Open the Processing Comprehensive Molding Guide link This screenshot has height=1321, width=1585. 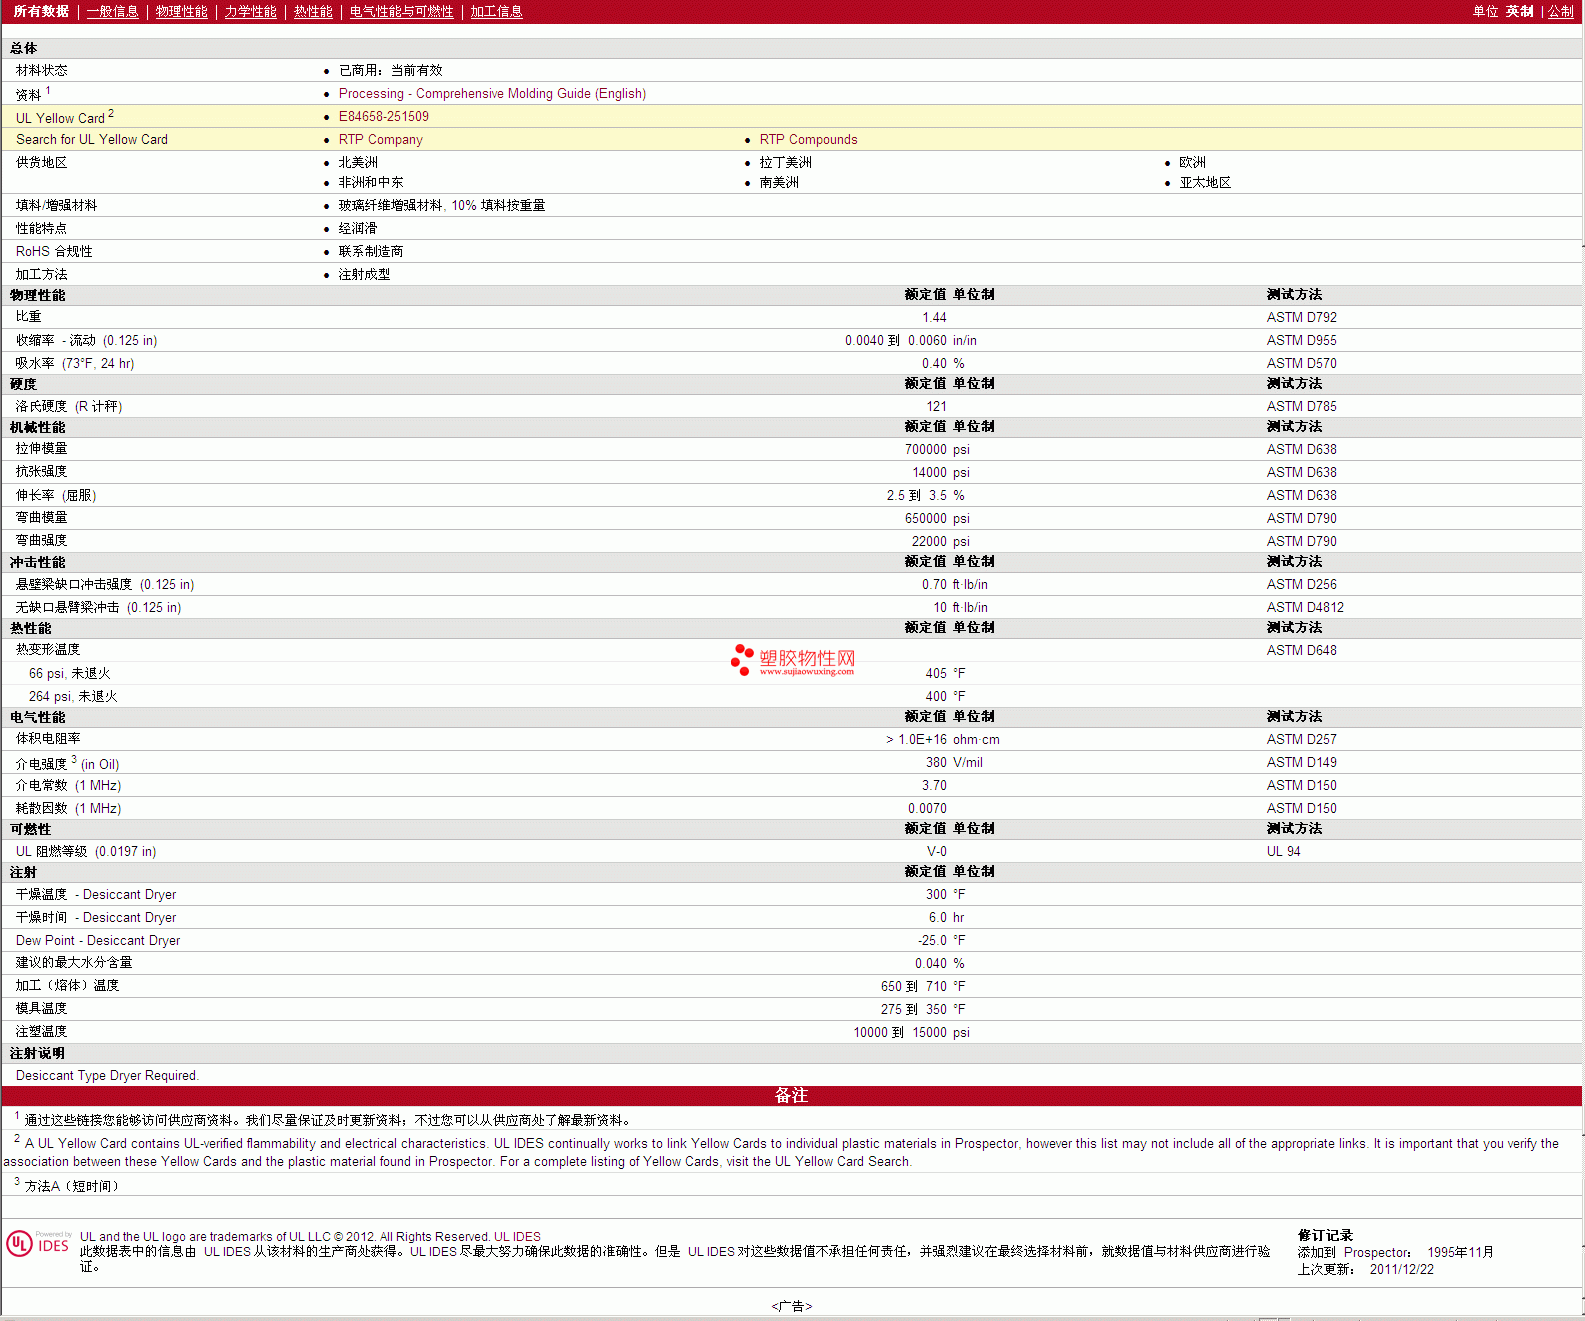tap(492, 93)
